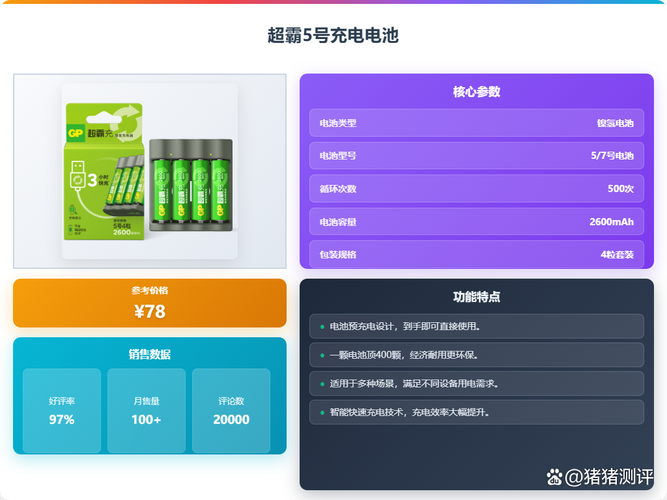Screen dimensions: 667x500
Task: Select the 包装规格 4粒套装 row
Action: 476,254
